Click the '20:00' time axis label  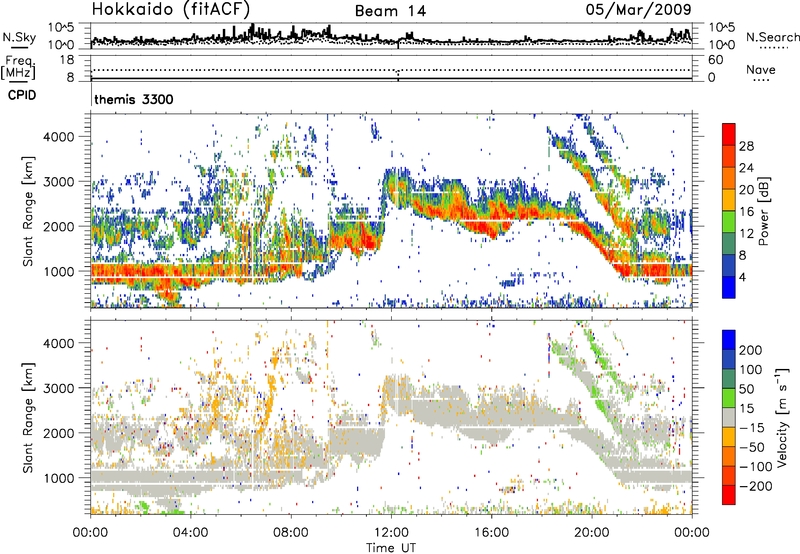[591, 533]
